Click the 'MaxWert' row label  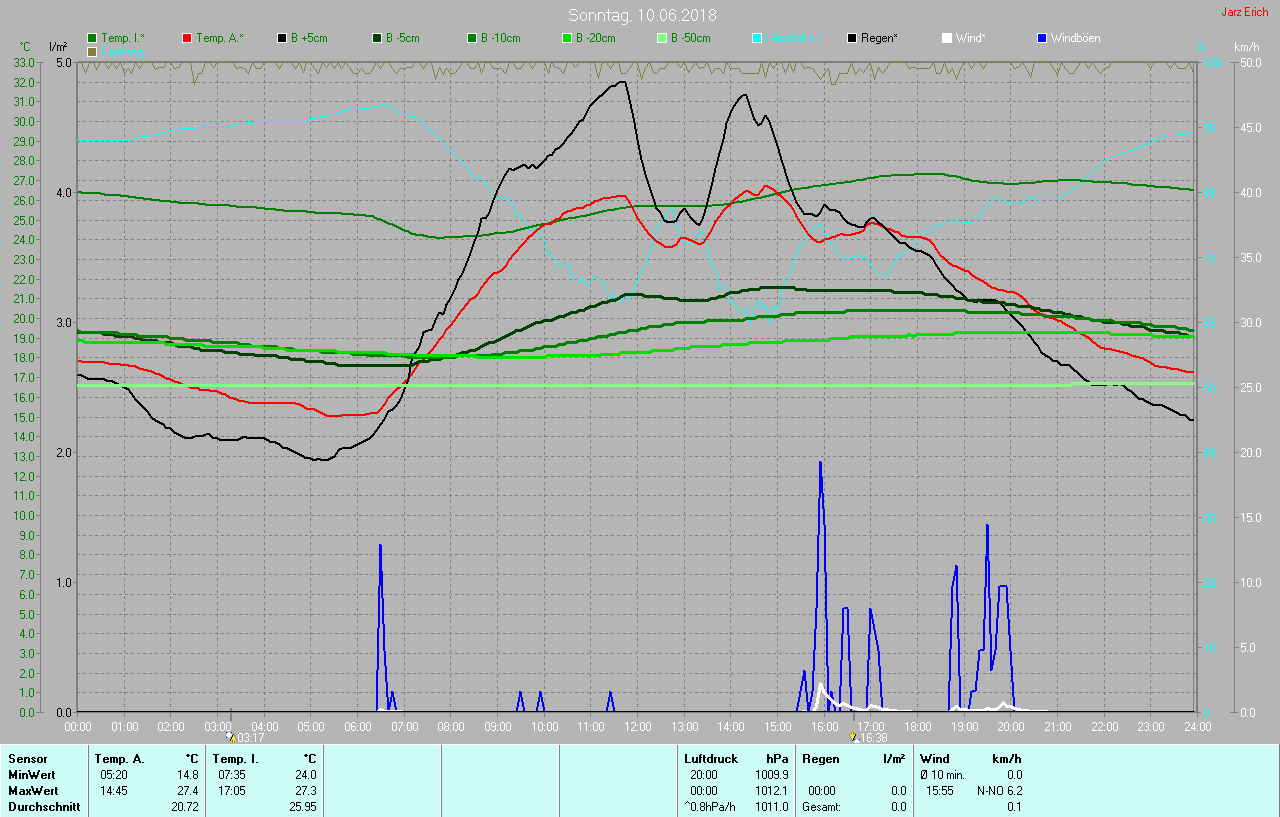point(32,791)
